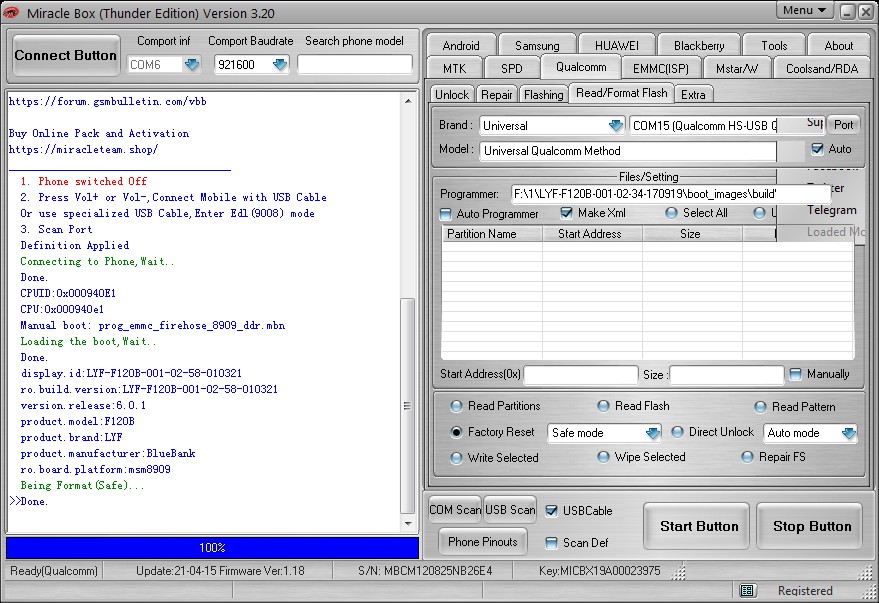879x603 pixels.
Task: Choose the Direct Unlock radio option
Action: click(678, 433)
